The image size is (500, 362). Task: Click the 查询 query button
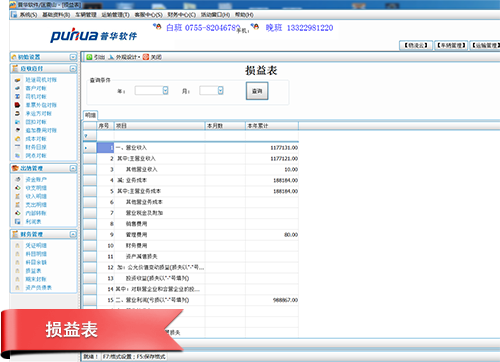tap(257, 91)
